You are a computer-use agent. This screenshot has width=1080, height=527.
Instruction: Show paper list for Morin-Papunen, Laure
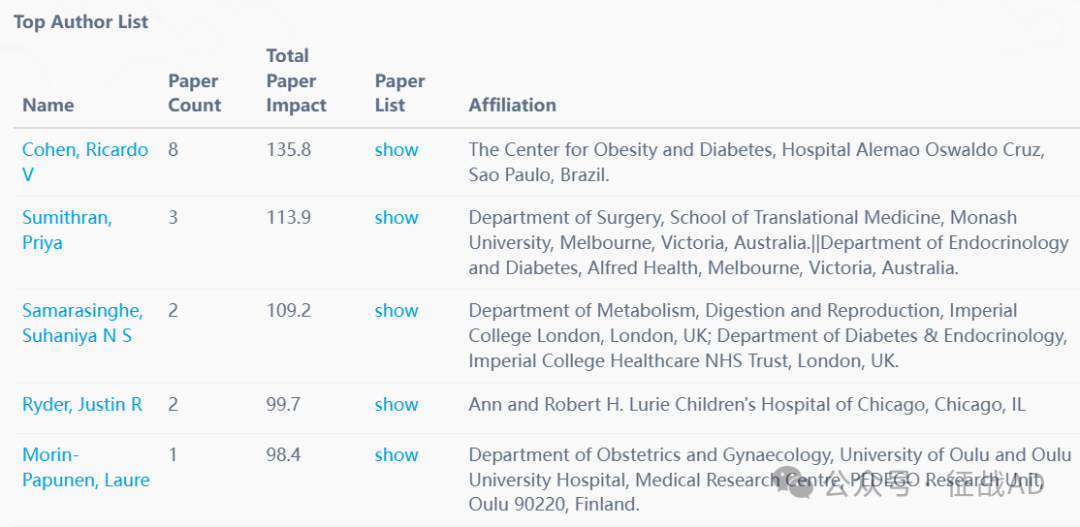pos(396,455)
